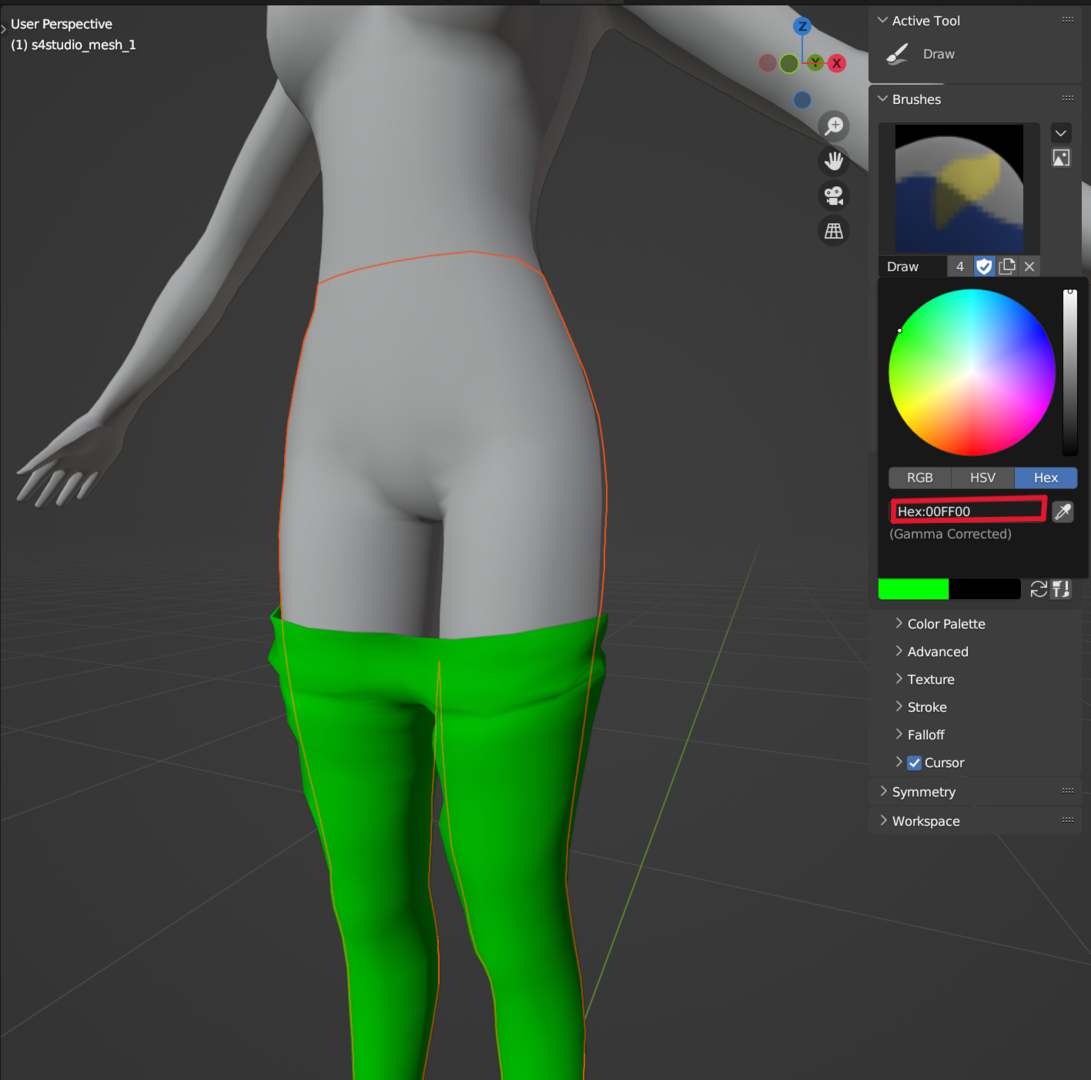
Task: Click the Draw brush name field
Action: (912, 267)
